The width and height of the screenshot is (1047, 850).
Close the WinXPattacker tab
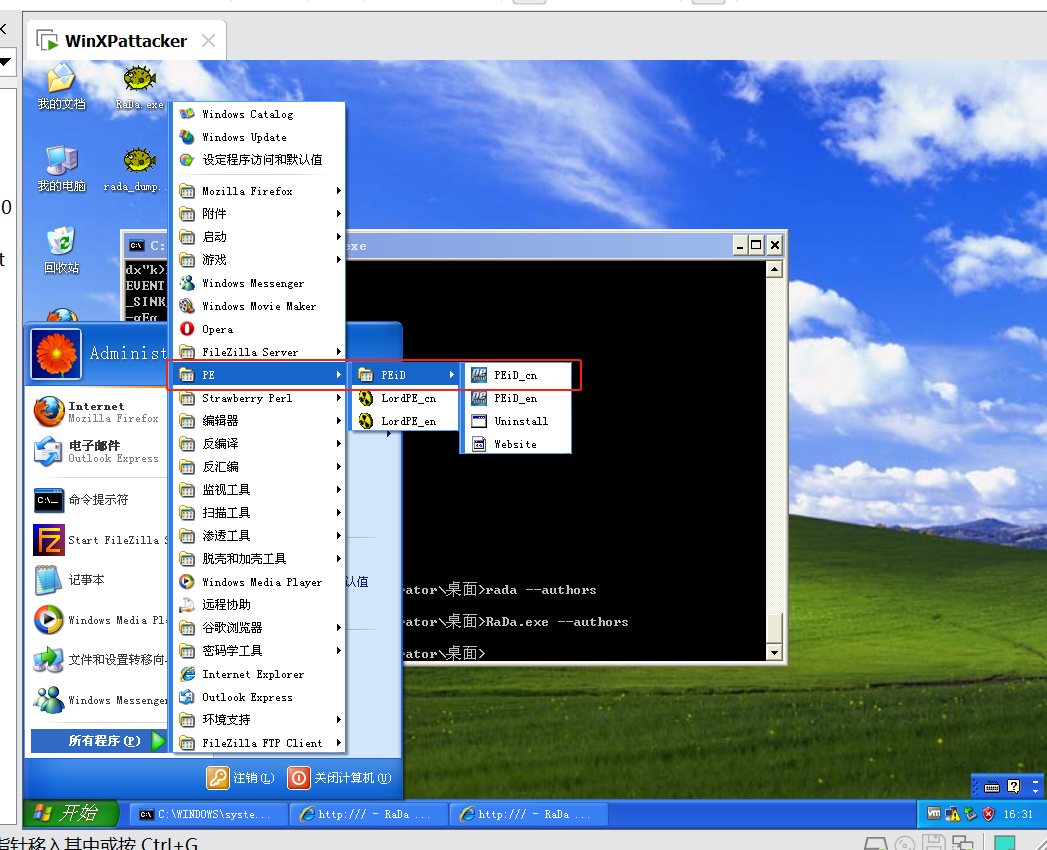208,41
